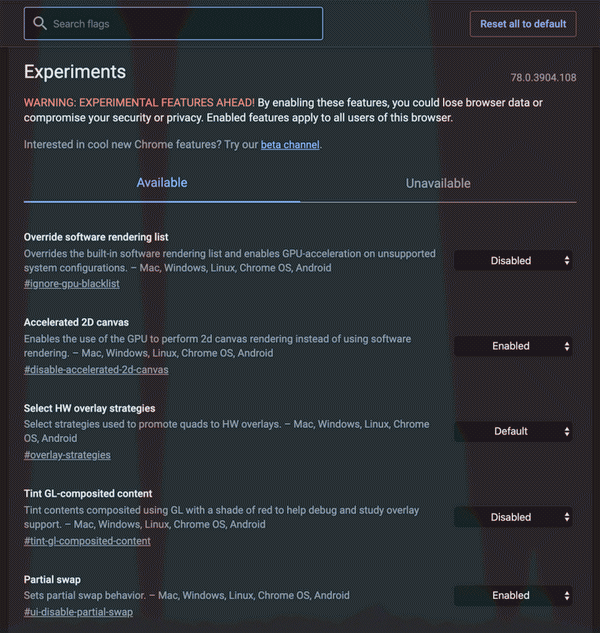Screen dimensions: 600x633
Task: Click the Accelerated 2D canvas title
Action: [76, 323]
